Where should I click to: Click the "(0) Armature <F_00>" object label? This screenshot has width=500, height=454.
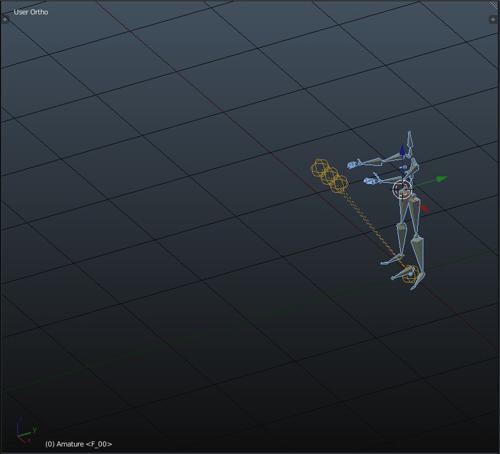point(78,444)
